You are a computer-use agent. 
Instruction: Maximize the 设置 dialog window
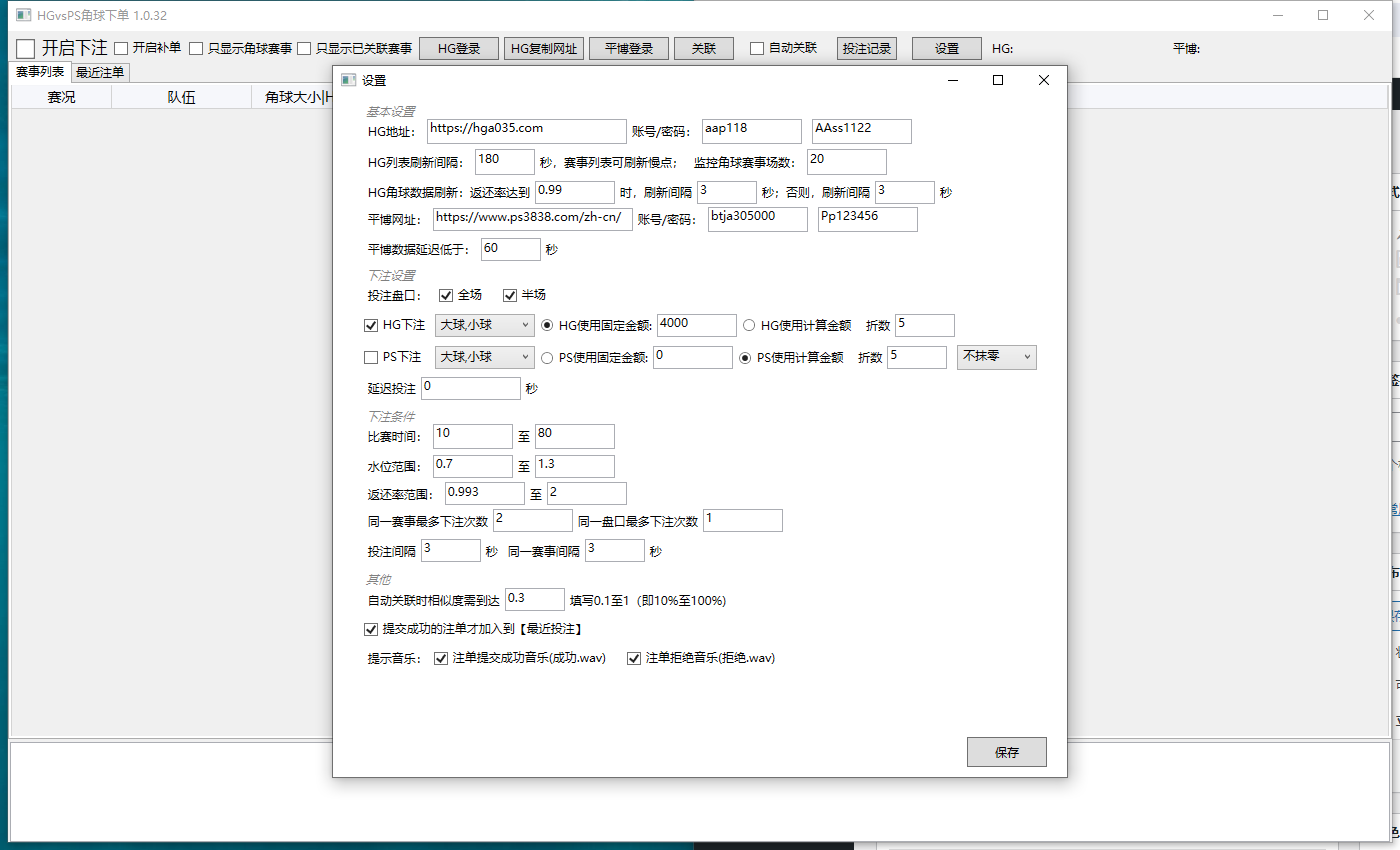click(x=997, y=81)
